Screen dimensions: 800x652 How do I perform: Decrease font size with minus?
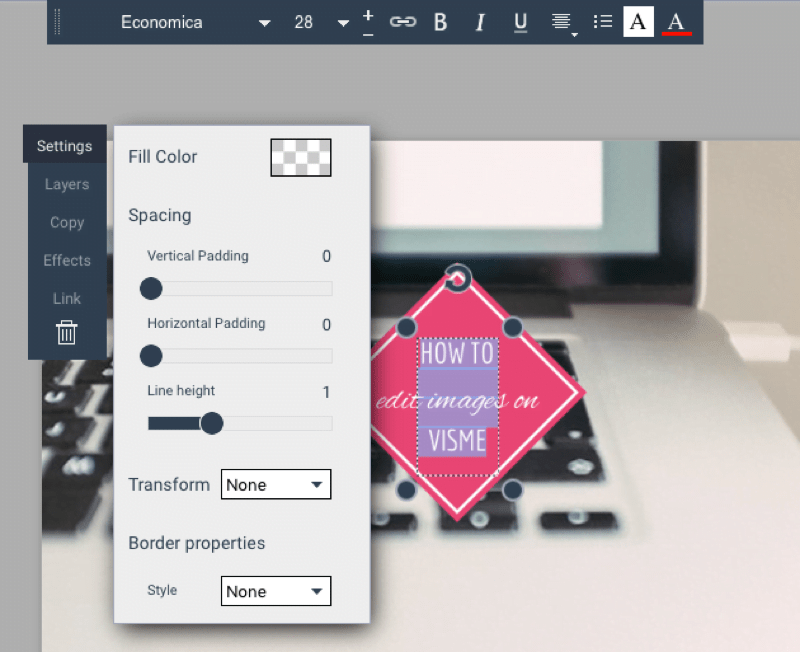(x=368, y=35)
